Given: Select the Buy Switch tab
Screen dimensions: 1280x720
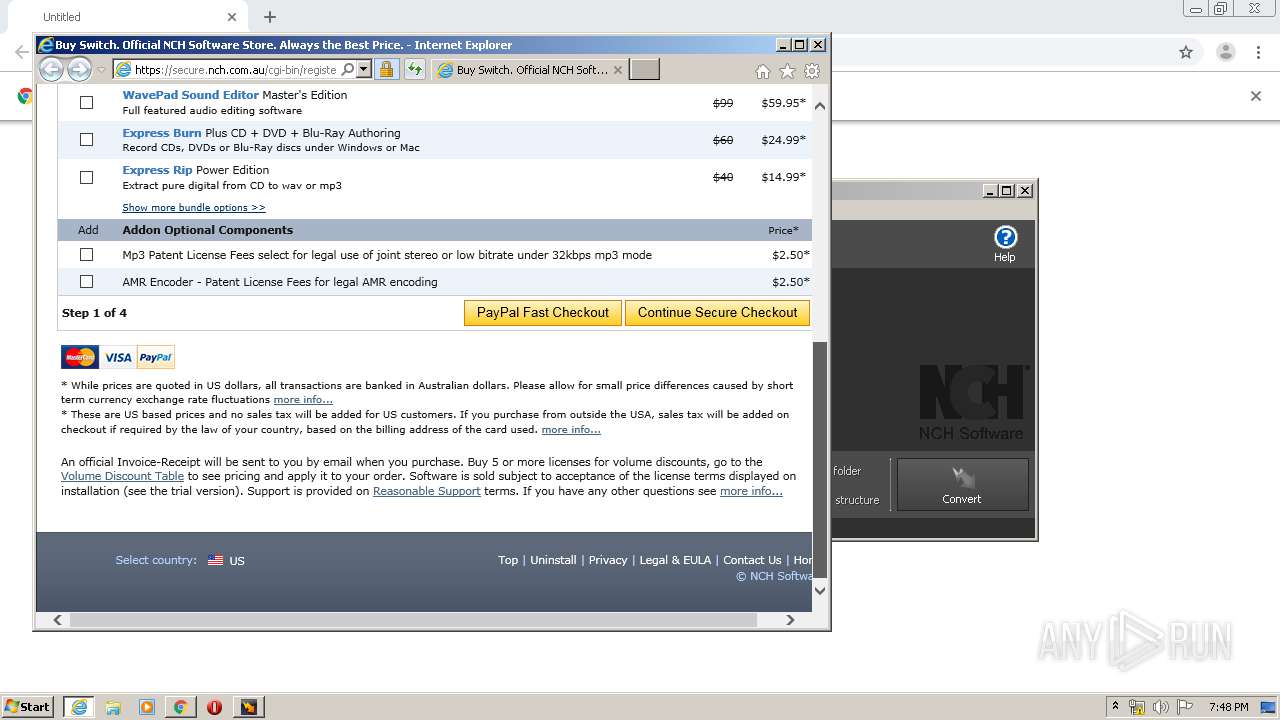Looking at the screenshot, I should pos(530,70).
